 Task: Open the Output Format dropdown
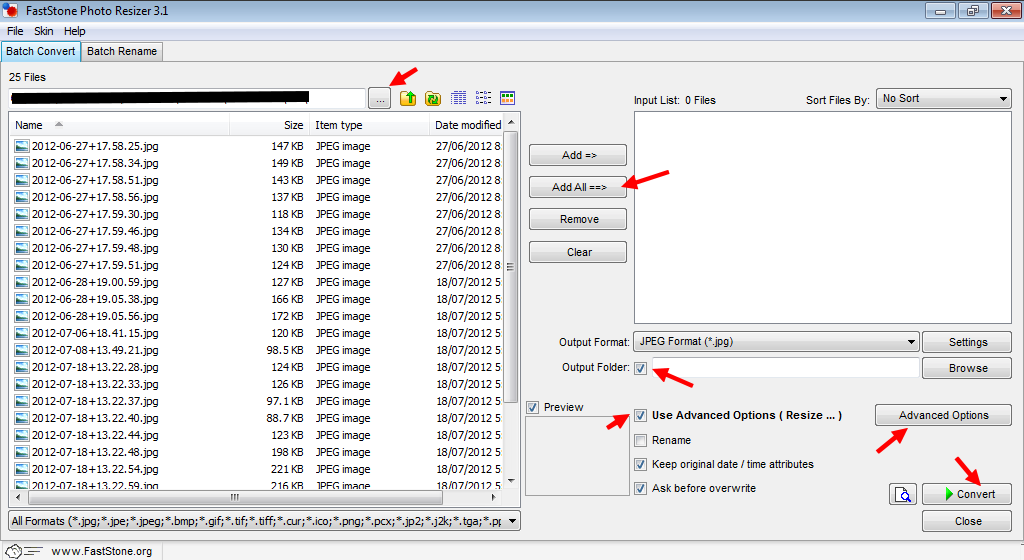(776, 341)
